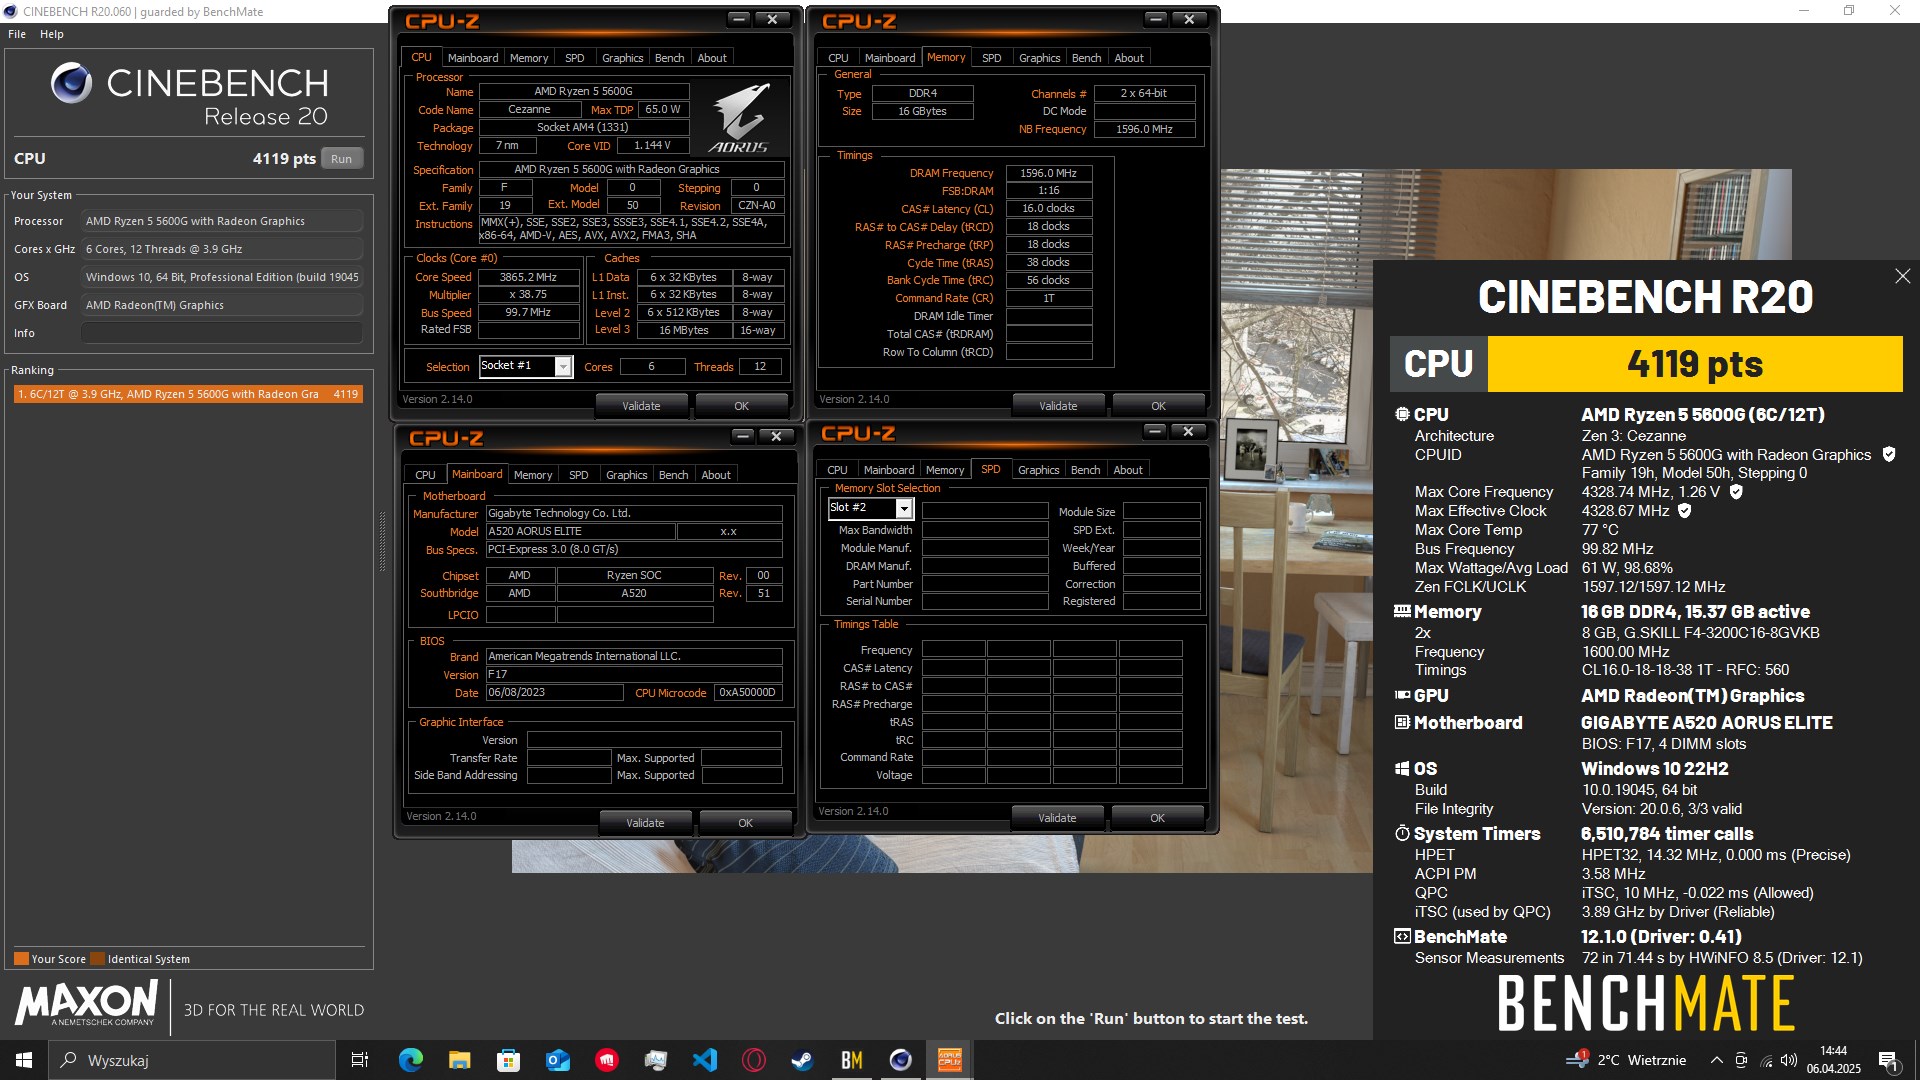Switch to Cinebench via its taskbar icon

coord(900,1060)
